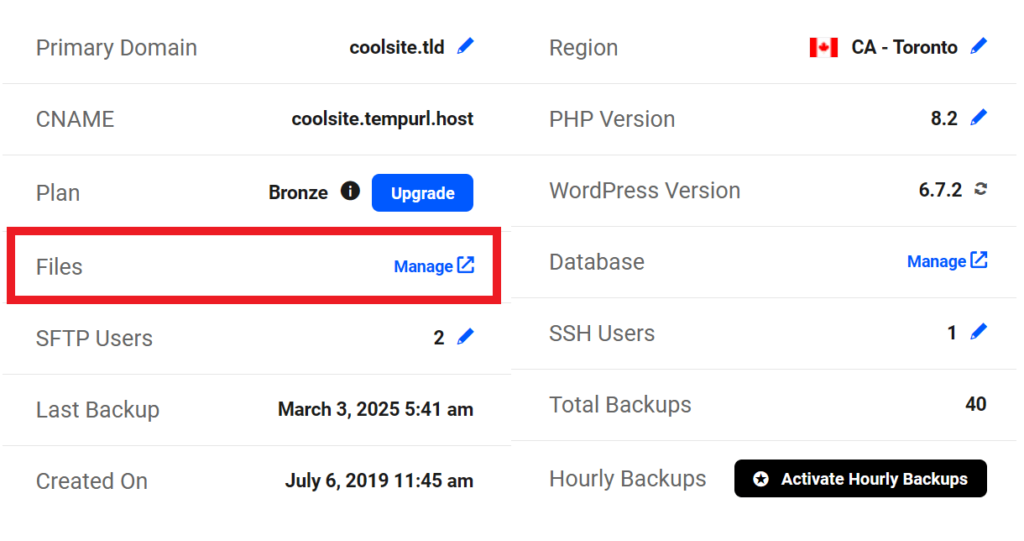Click the Created On label
Screen dimensions: 1024x541
pos(92,481)
